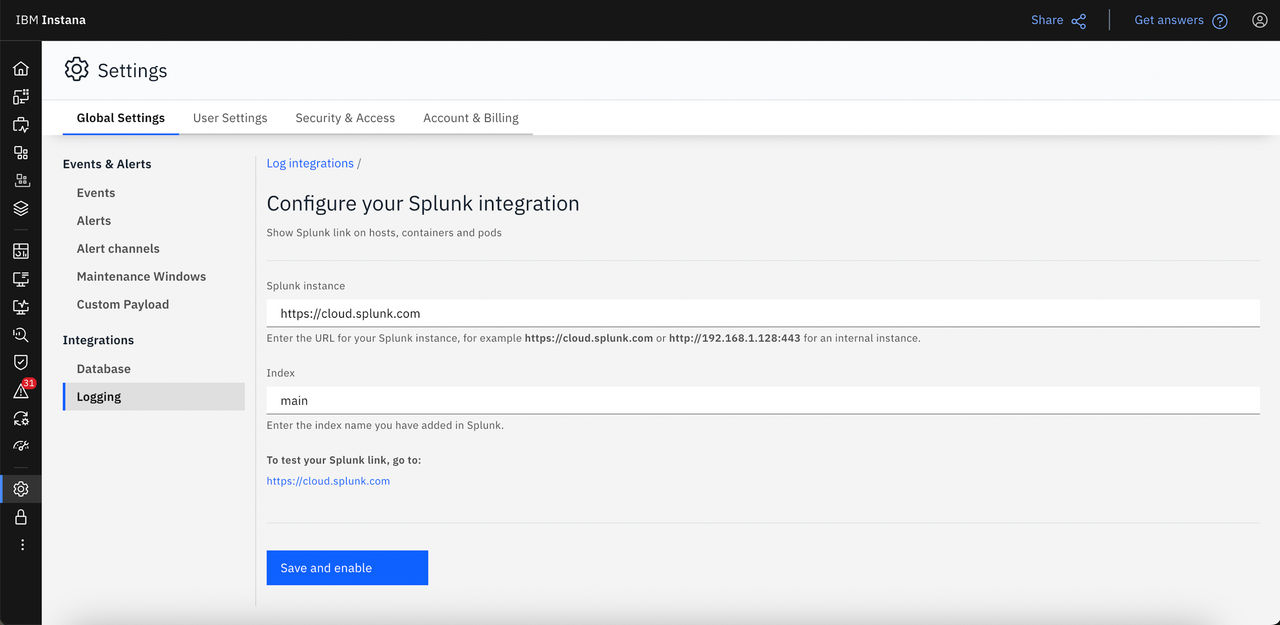Open the dashboard panel with charts icon
Image resolution: width=1280 pixels, height=625 pixels.
pyautogui.click(x=21, y=251)
